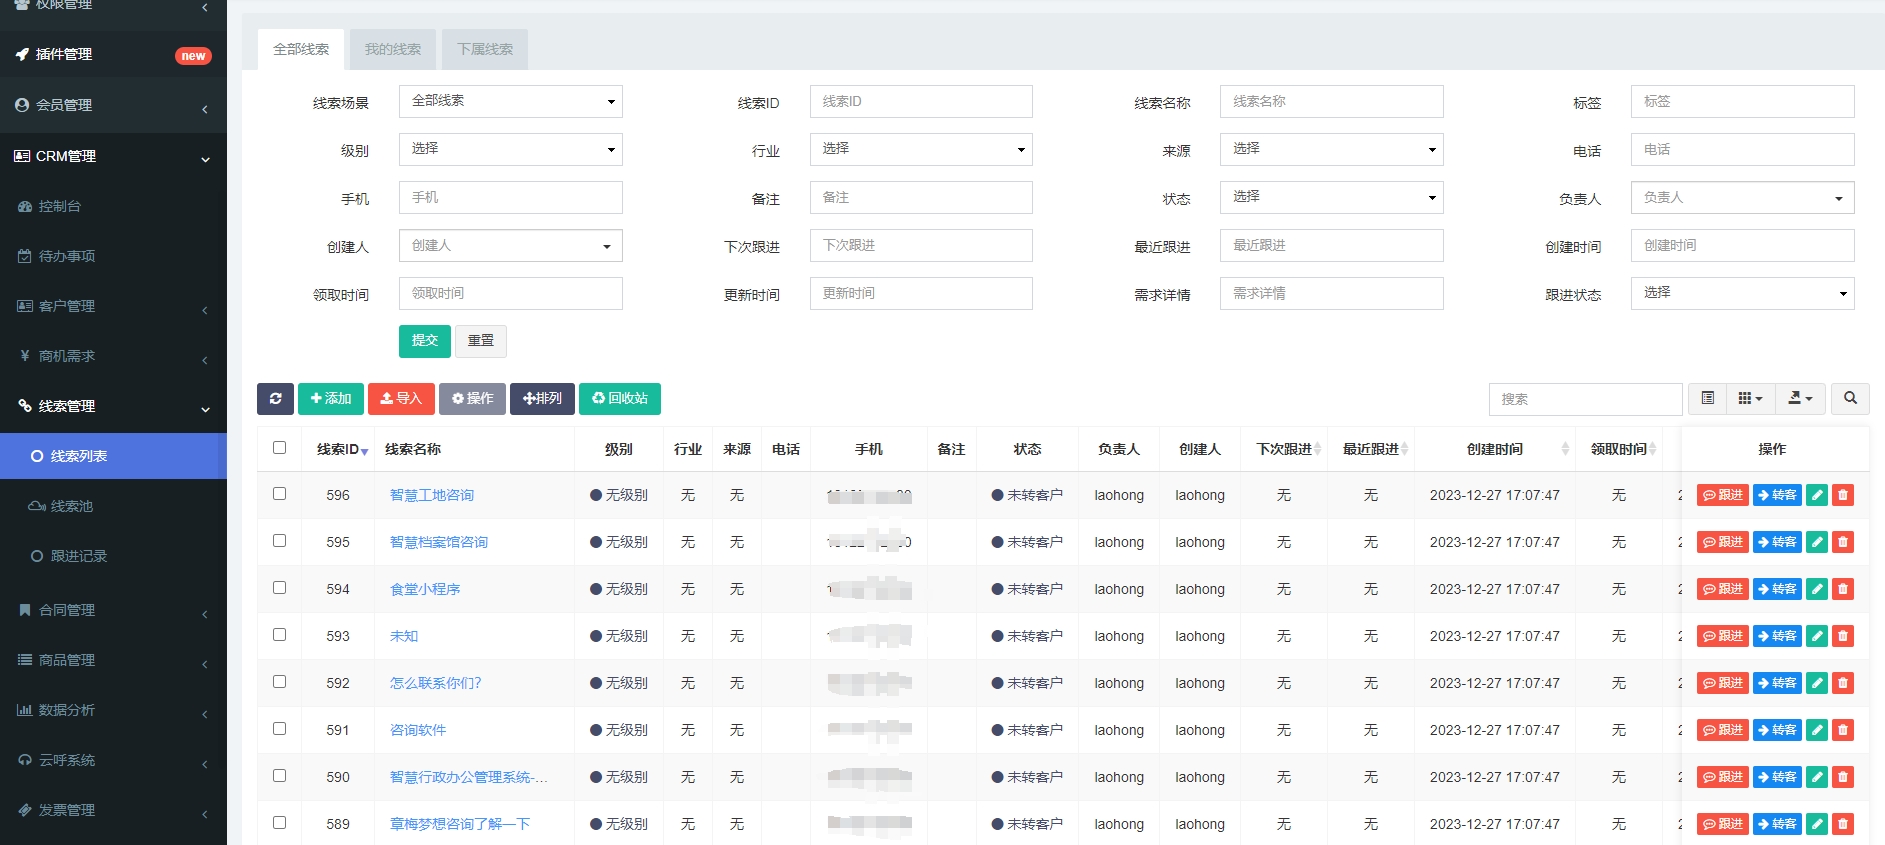Click the green 提交 button

pyautogui.click(x=425, y=341)
